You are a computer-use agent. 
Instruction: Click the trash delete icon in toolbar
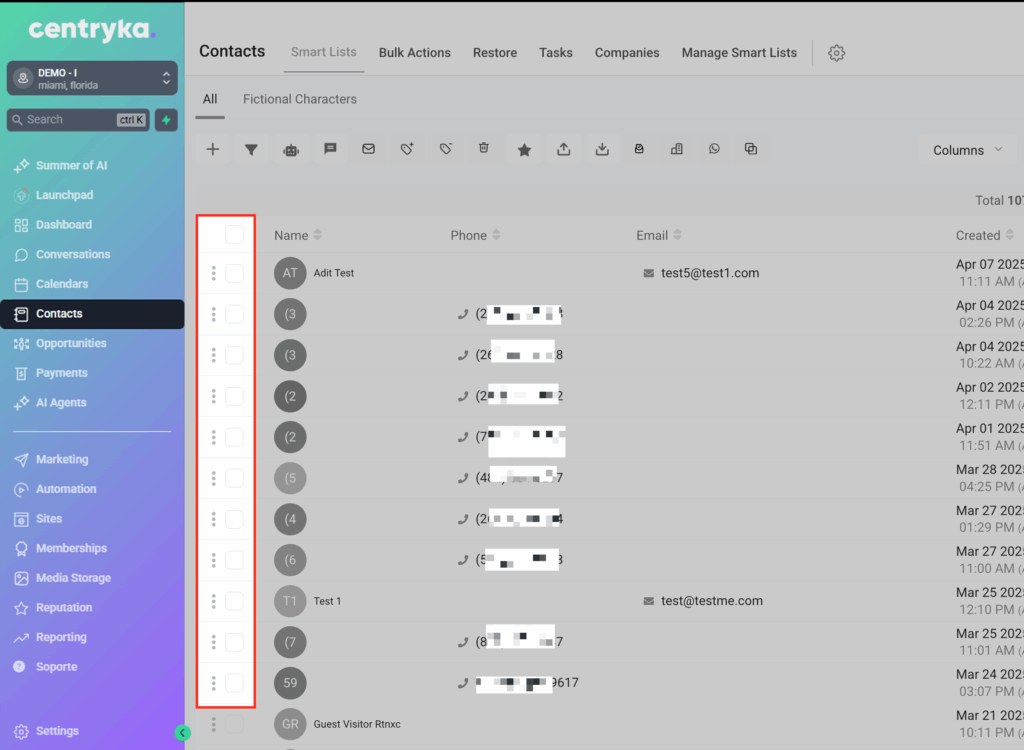(x=484, y=149)
